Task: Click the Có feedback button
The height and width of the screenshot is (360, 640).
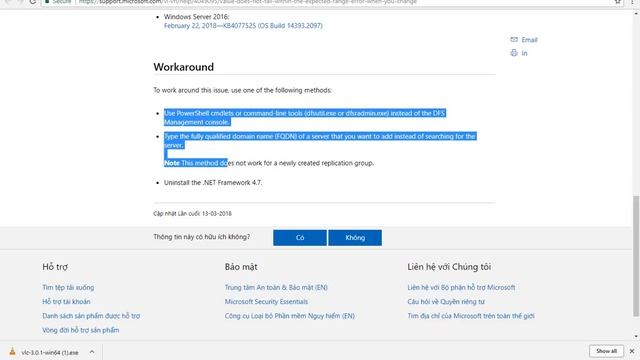Action: pyautogui.click(x=300, y=238)
